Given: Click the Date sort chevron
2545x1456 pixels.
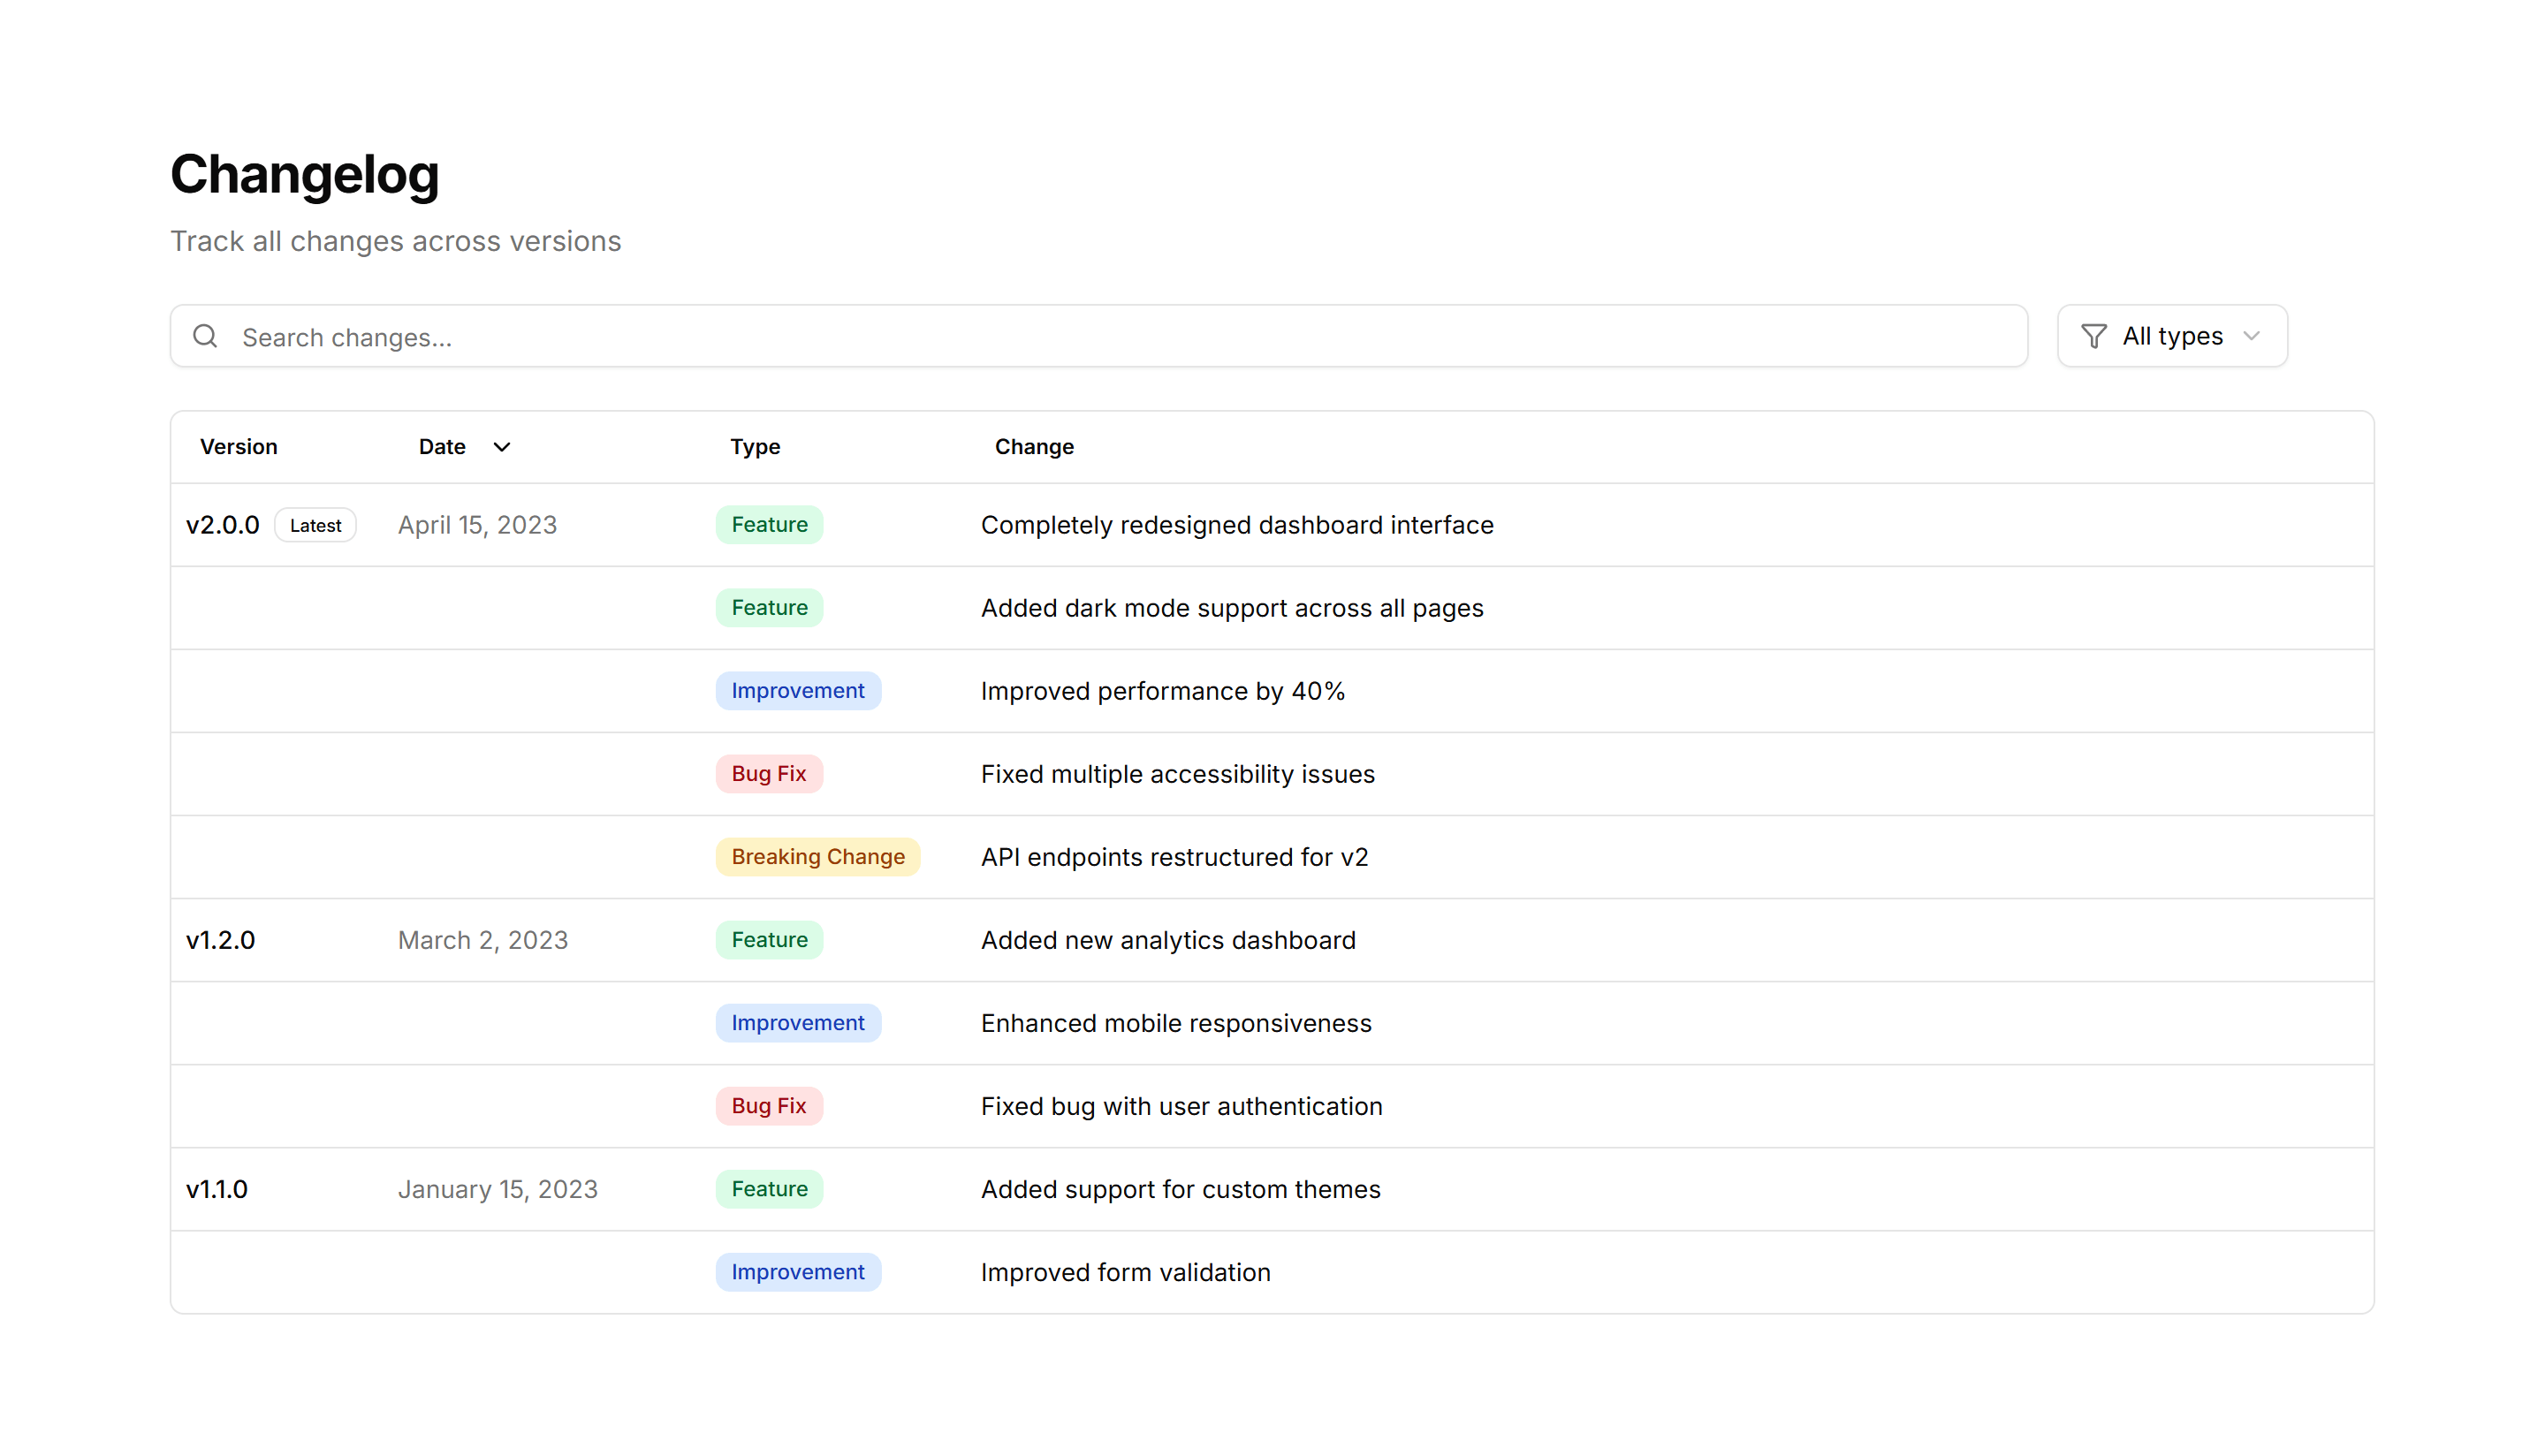Looking at the screenshot, I should [502, 447].
